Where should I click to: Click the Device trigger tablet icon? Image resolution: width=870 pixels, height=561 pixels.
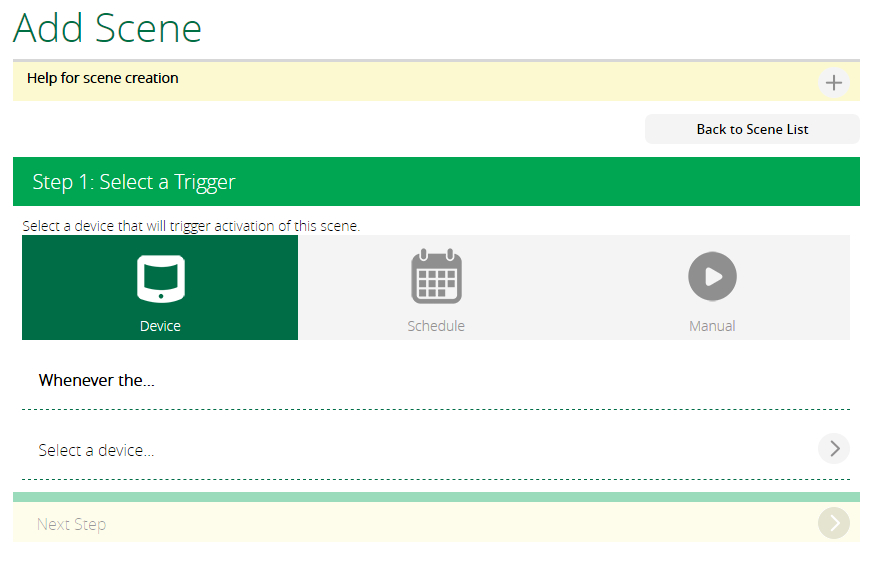[160, 277]
